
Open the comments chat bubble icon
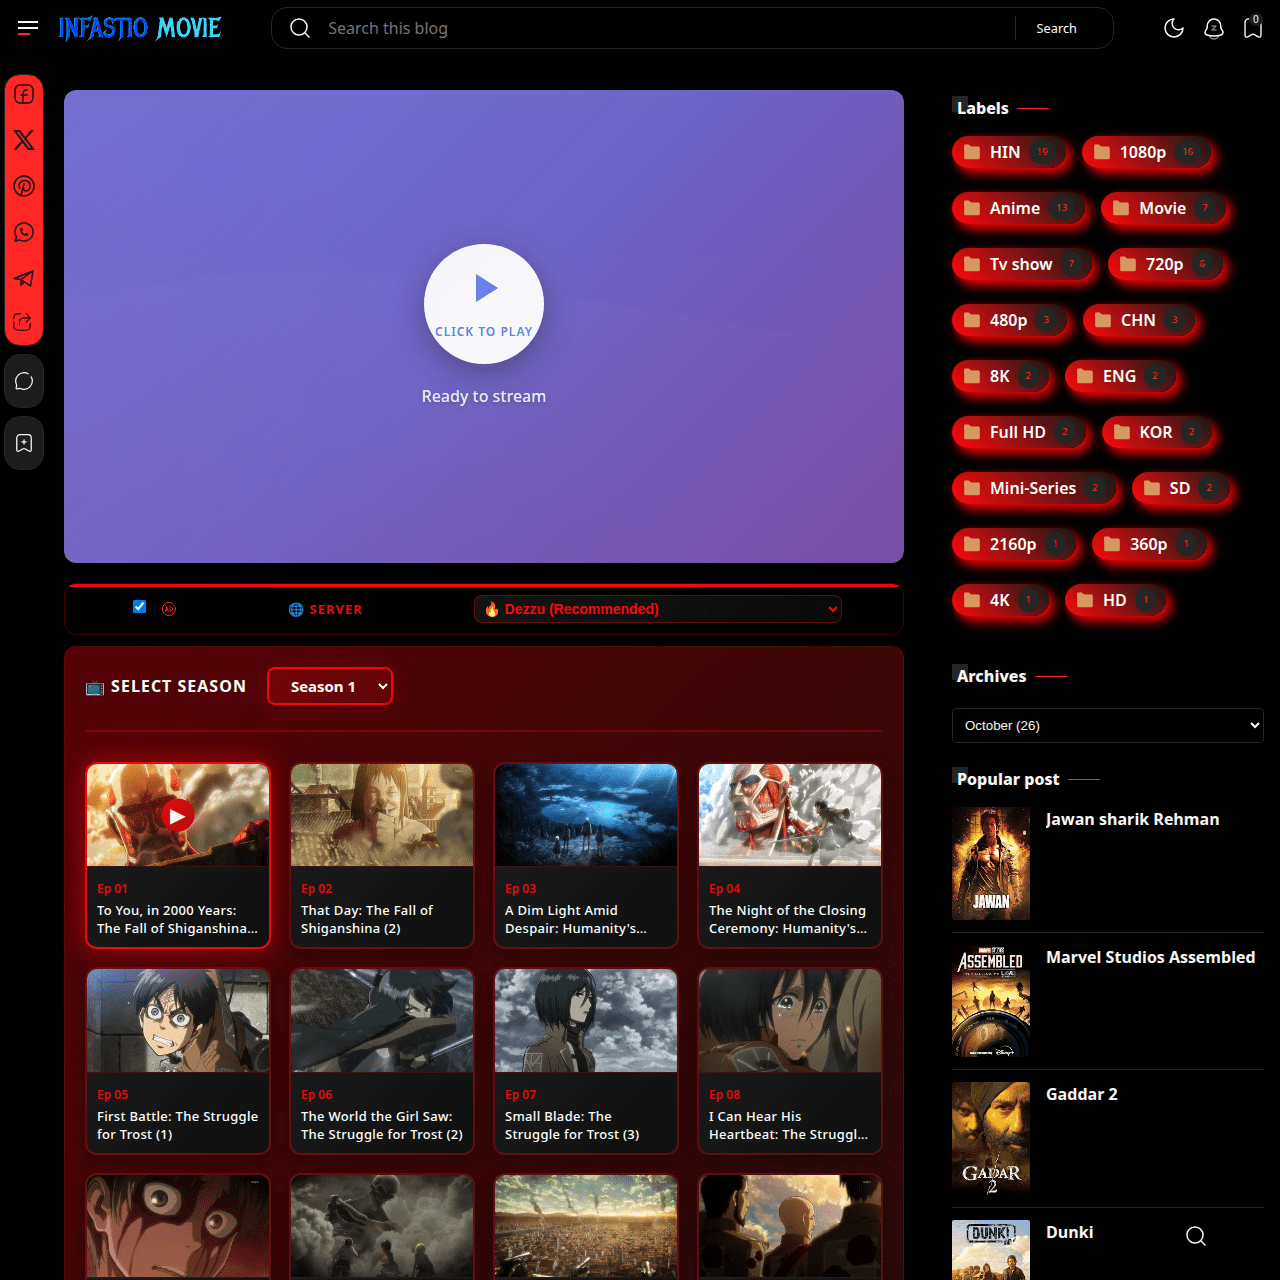coord(24,380)
